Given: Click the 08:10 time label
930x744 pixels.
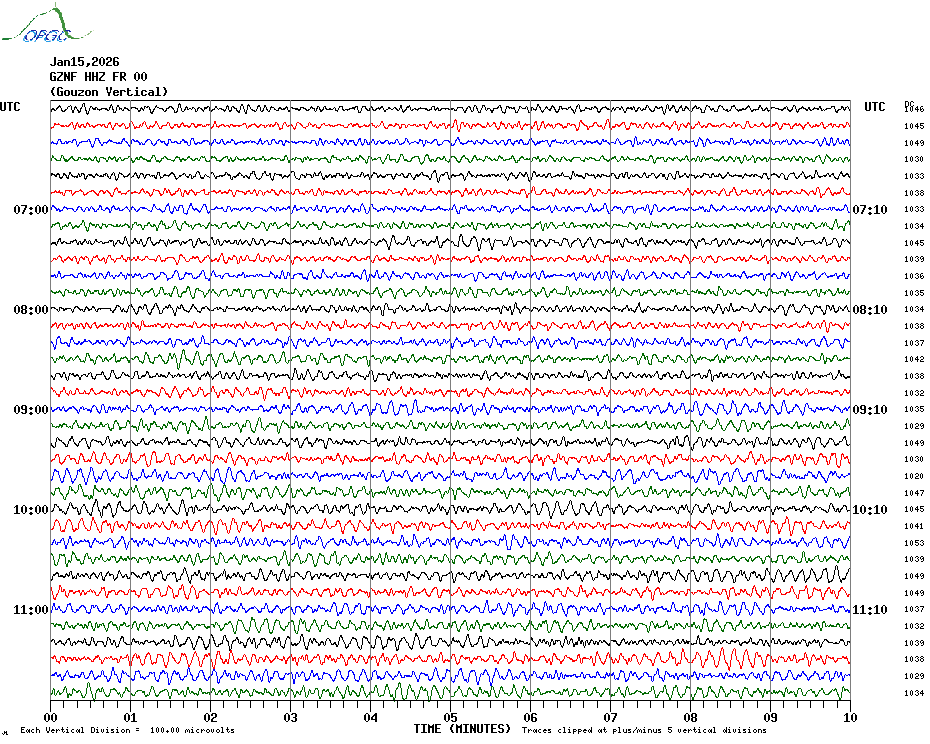Looking at the screenshot, I should coord(870,310).
